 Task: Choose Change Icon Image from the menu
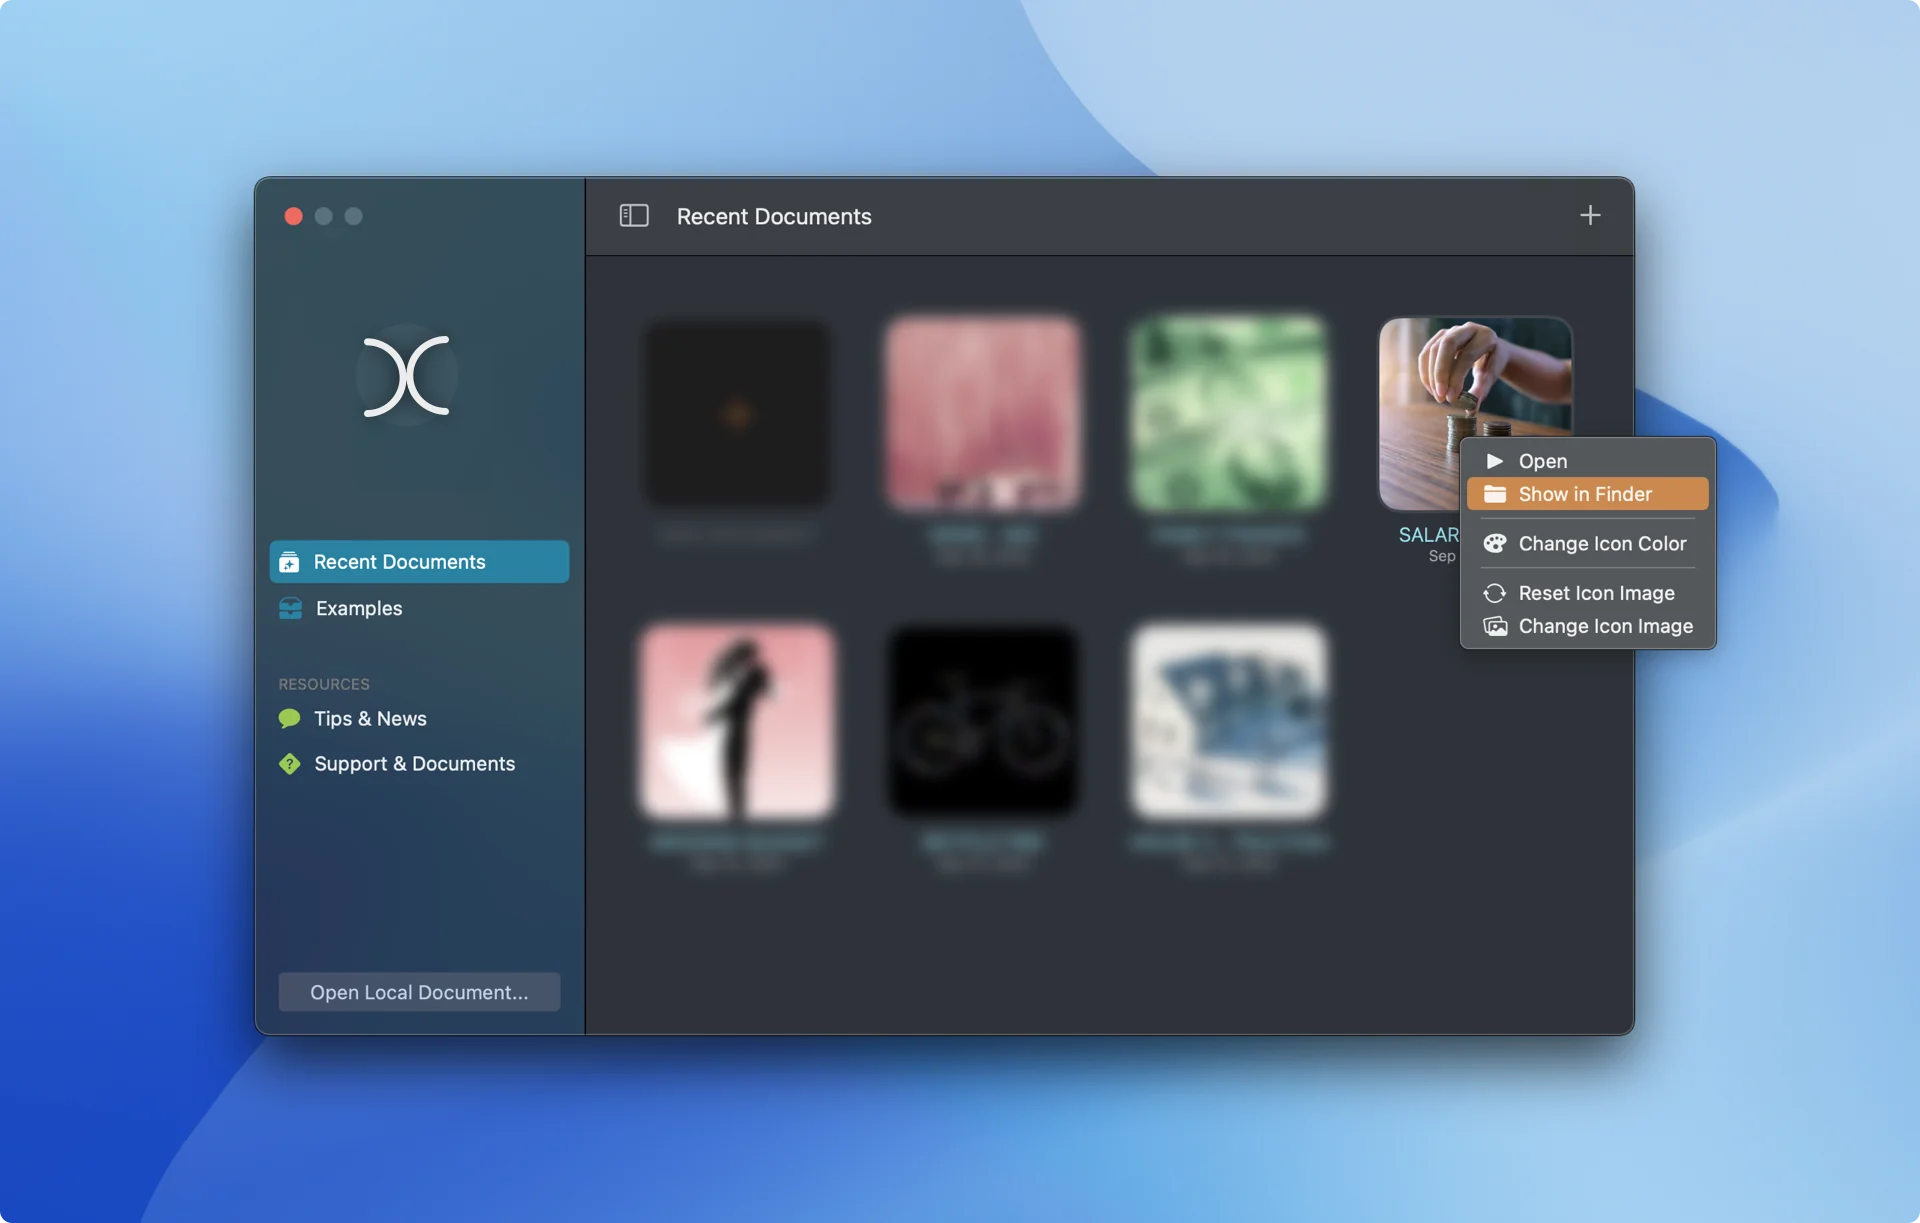[x=1604, y=626]
